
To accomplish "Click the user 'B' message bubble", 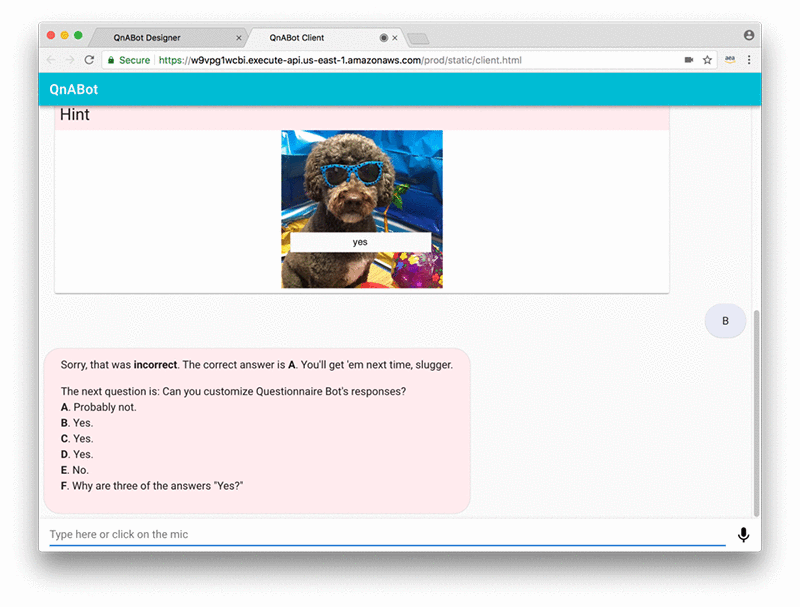I will (x=725, y=321).
